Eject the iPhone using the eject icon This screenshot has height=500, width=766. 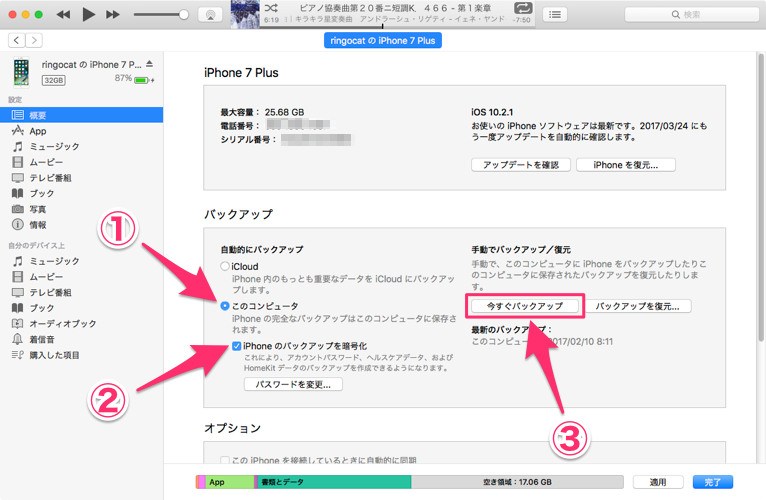click(150, 64)
